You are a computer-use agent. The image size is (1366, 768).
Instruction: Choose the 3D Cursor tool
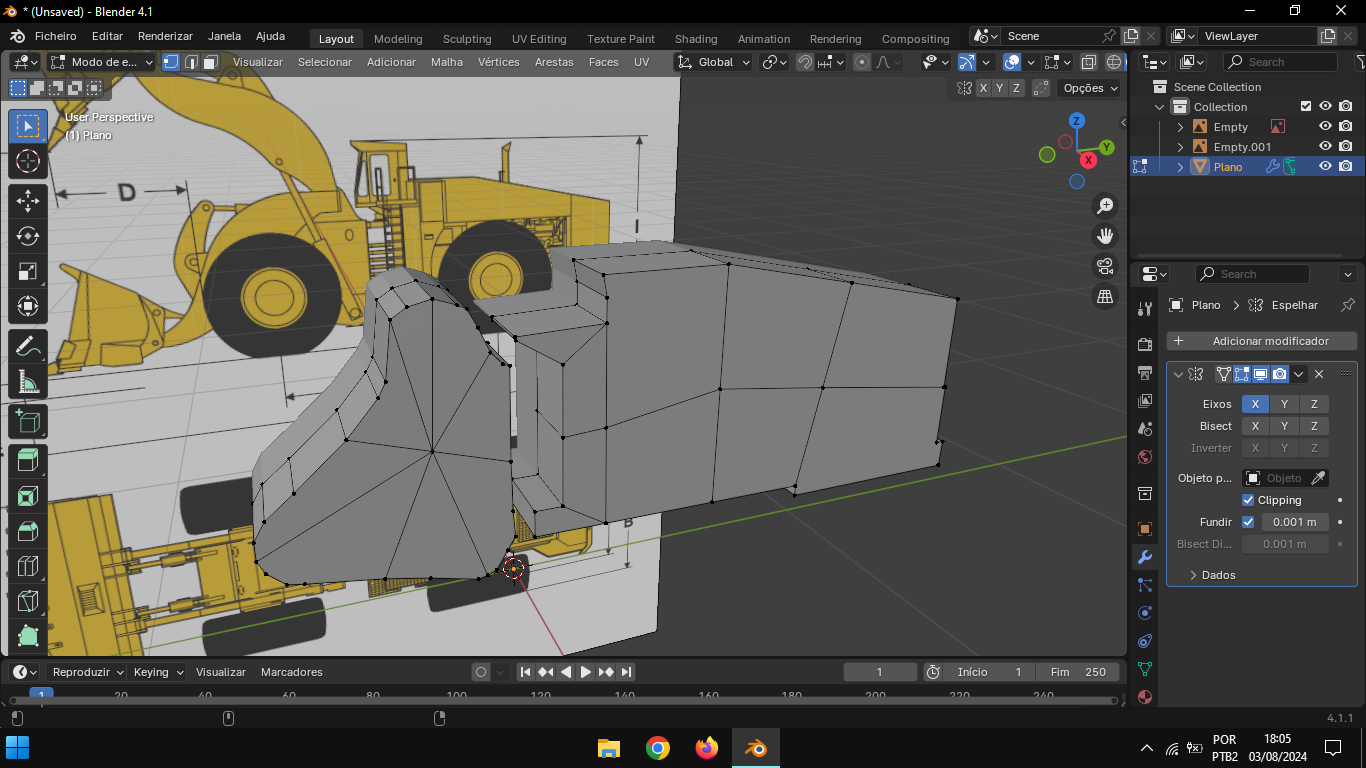pyautogui.click(x=28, y=161)
